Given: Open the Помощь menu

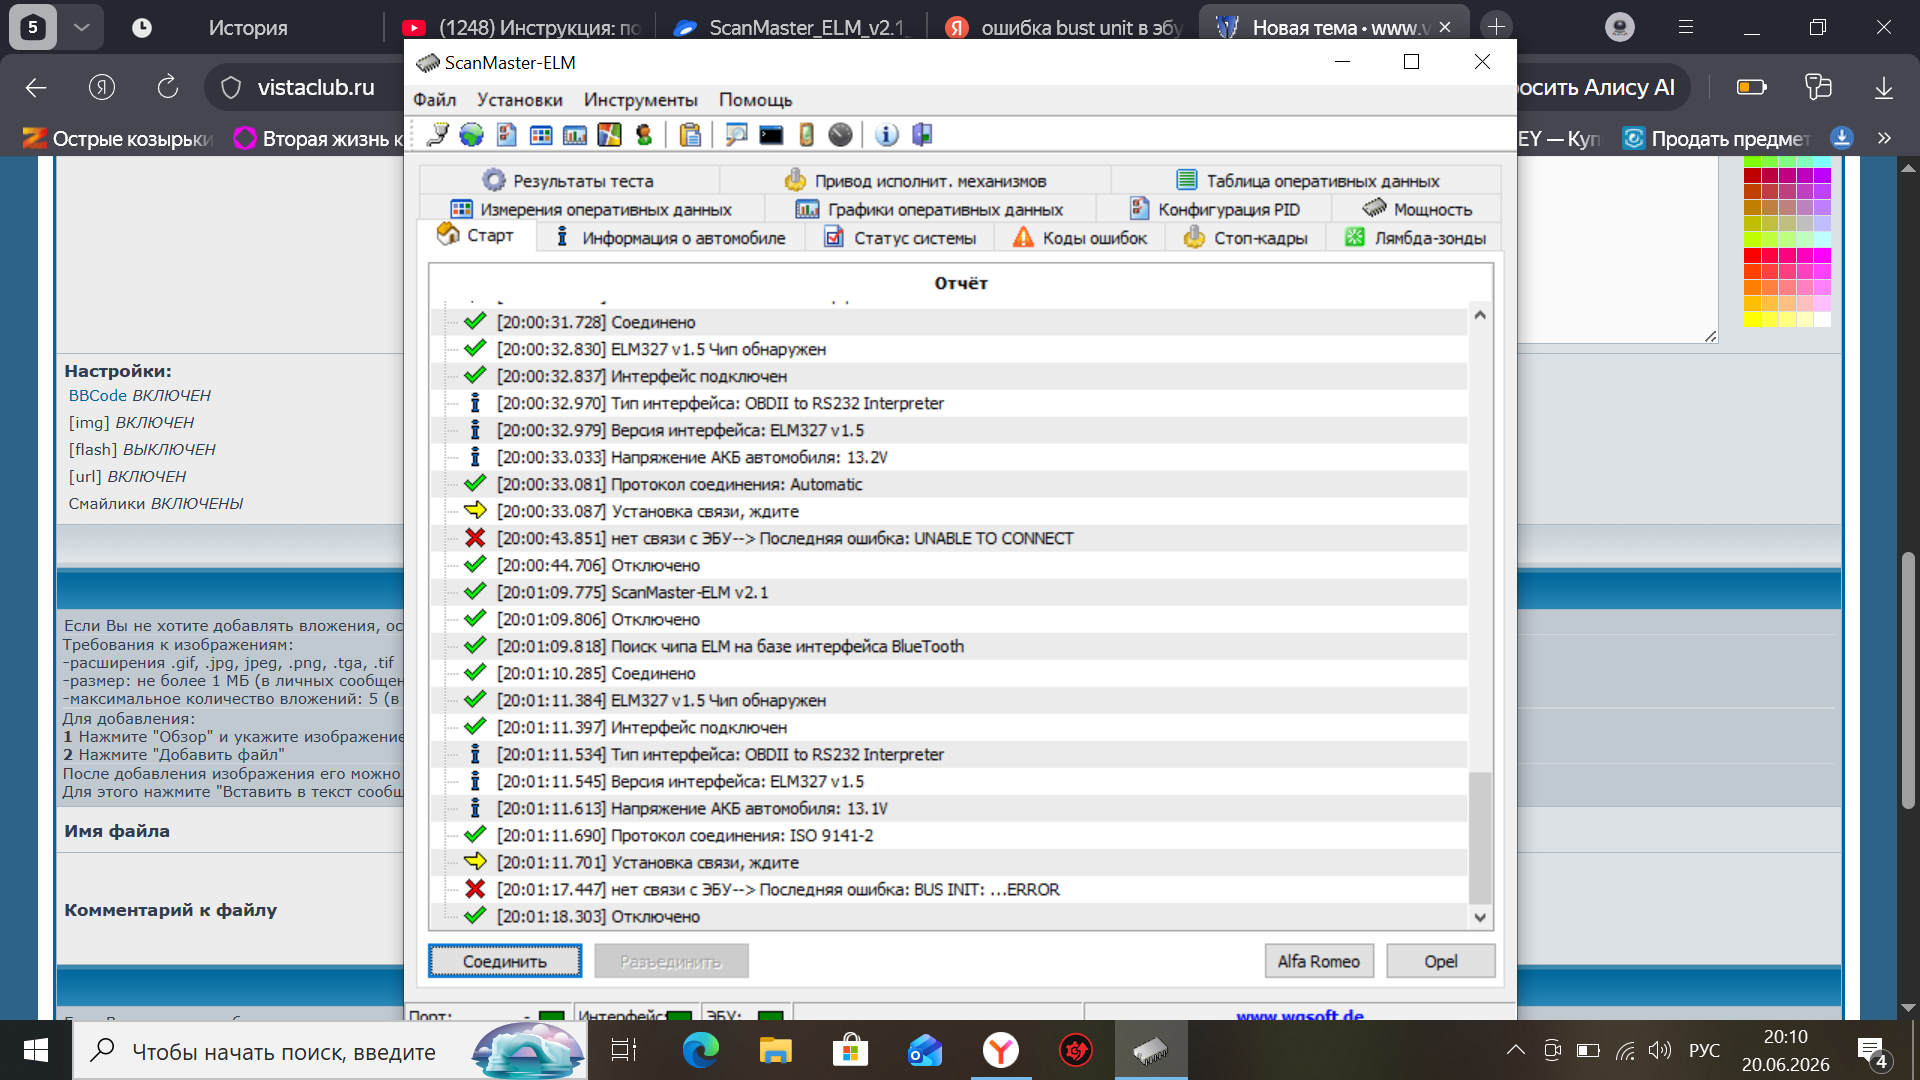Looking at the screenshot, I should pyautogui.click(x=756, y=100).
